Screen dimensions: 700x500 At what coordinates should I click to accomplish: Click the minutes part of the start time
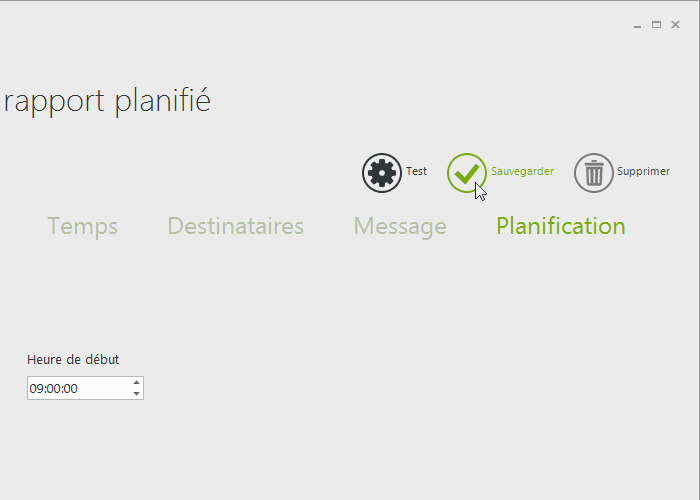pyautogui.click(x=53, y=388)
